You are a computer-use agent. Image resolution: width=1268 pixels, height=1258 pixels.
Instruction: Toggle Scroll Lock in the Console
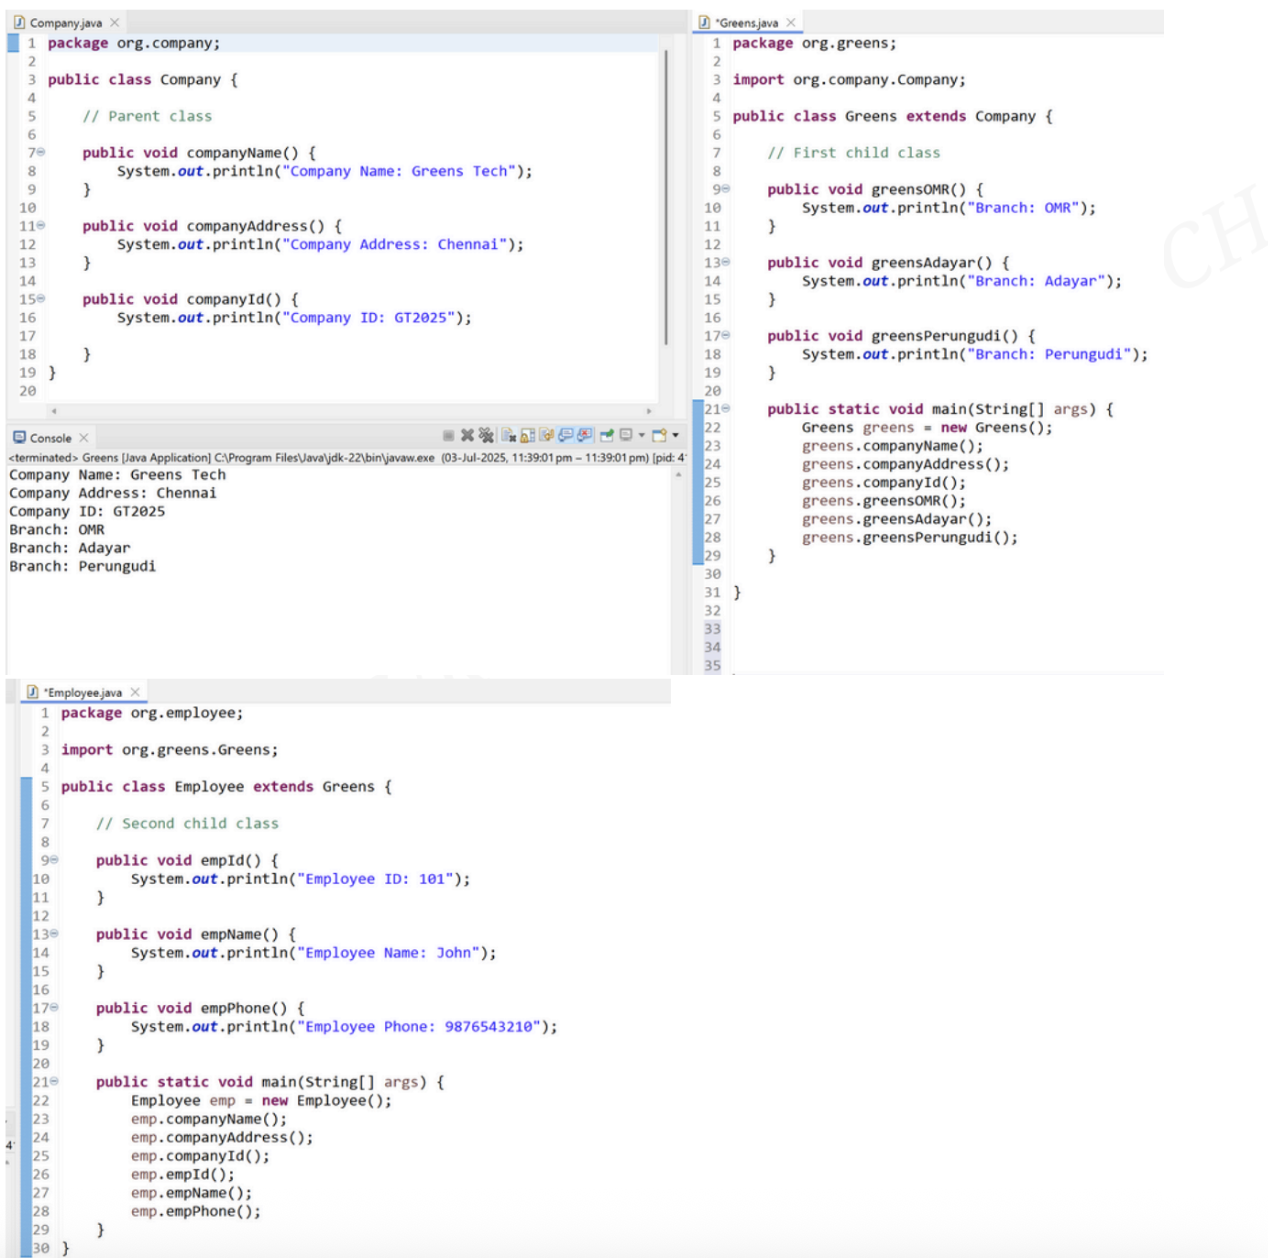point(527,435)
